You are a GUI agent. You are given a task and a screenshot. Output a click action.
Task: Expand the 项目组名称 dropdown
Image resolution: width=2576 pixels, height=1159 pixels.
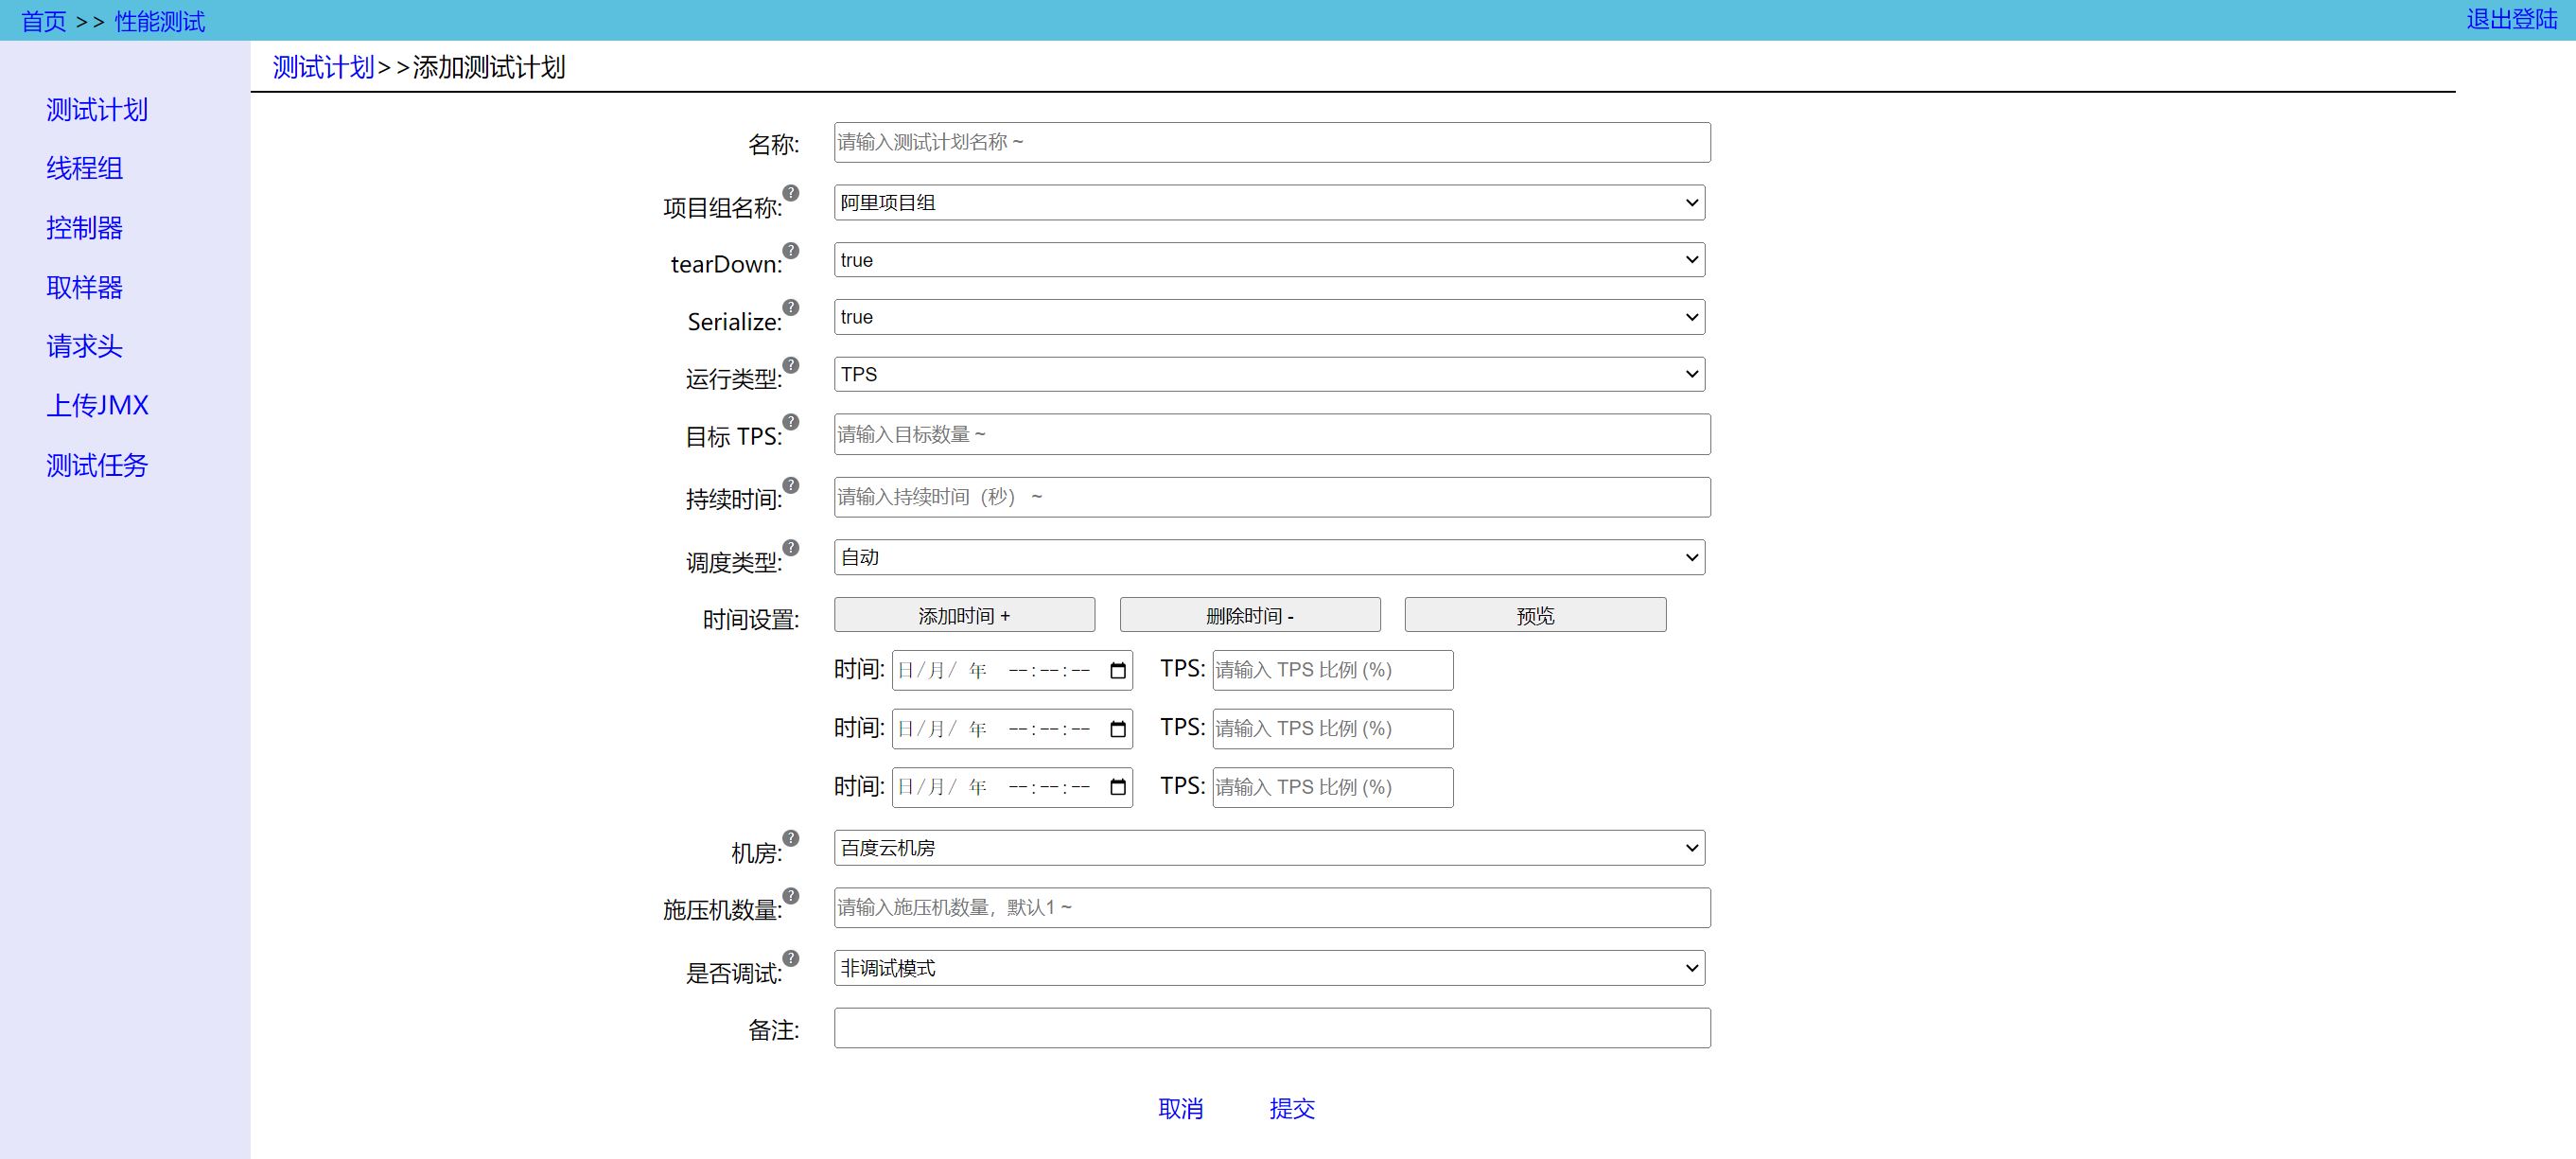(x=1268, y=203)
